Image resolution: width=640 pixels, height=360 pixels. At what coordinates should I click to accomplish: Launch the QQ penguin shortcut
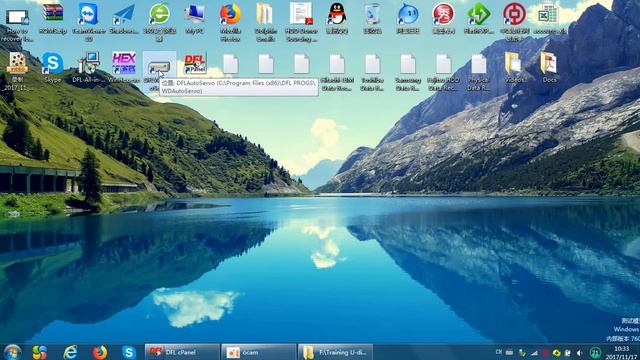[337, 18]
